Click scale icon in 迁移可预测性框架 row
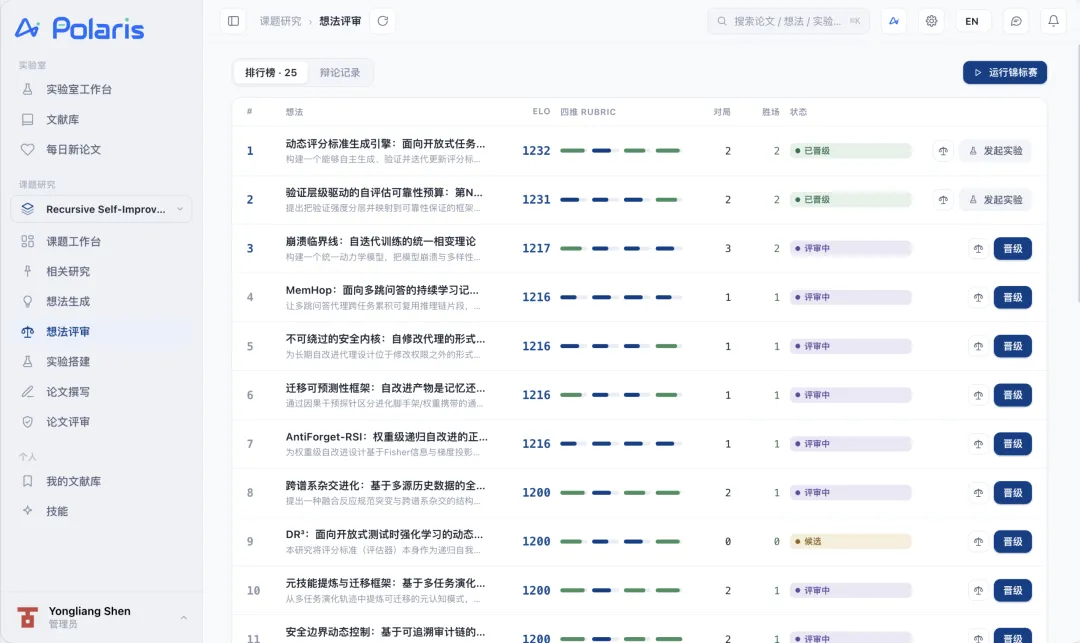The width and height of the screenshot is (1080, 643). (x=978, y=395)
